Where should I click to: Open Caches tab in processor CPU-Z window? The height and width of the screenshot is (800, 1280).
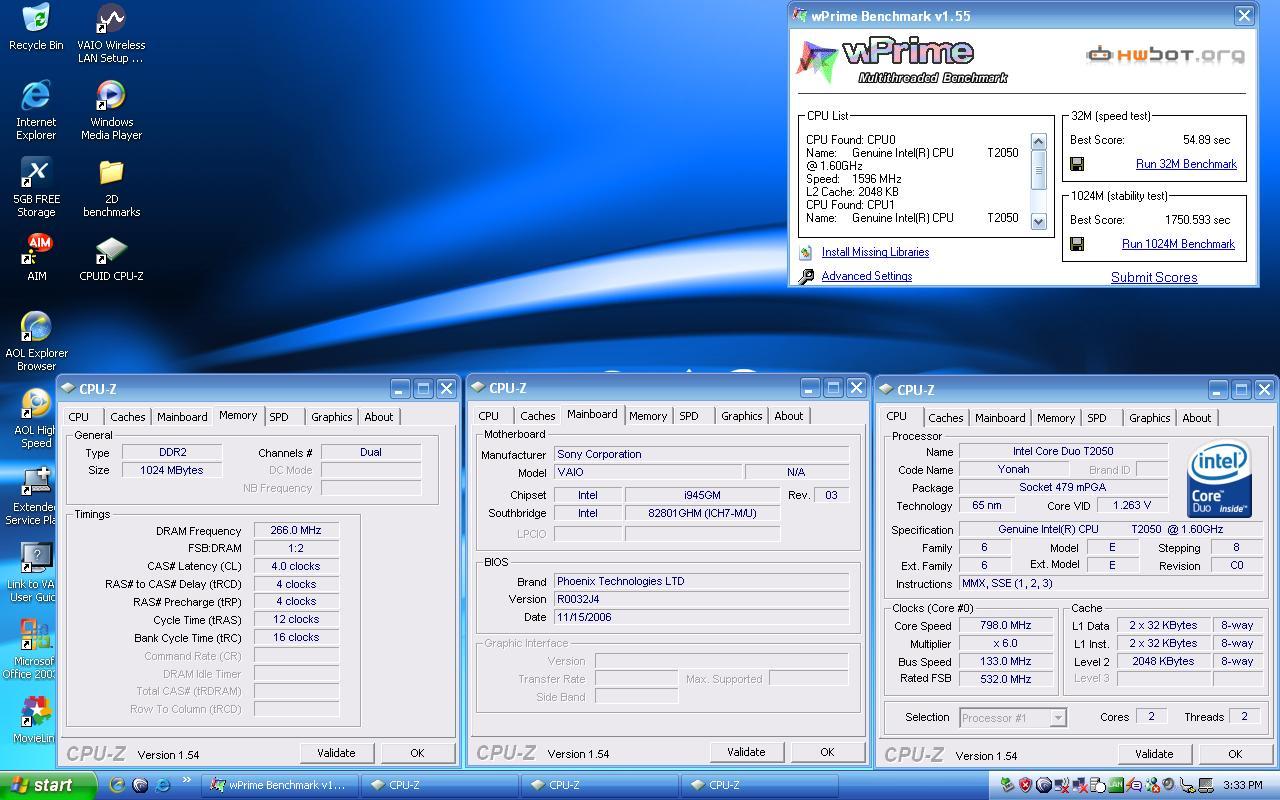(x=945, y=418)
